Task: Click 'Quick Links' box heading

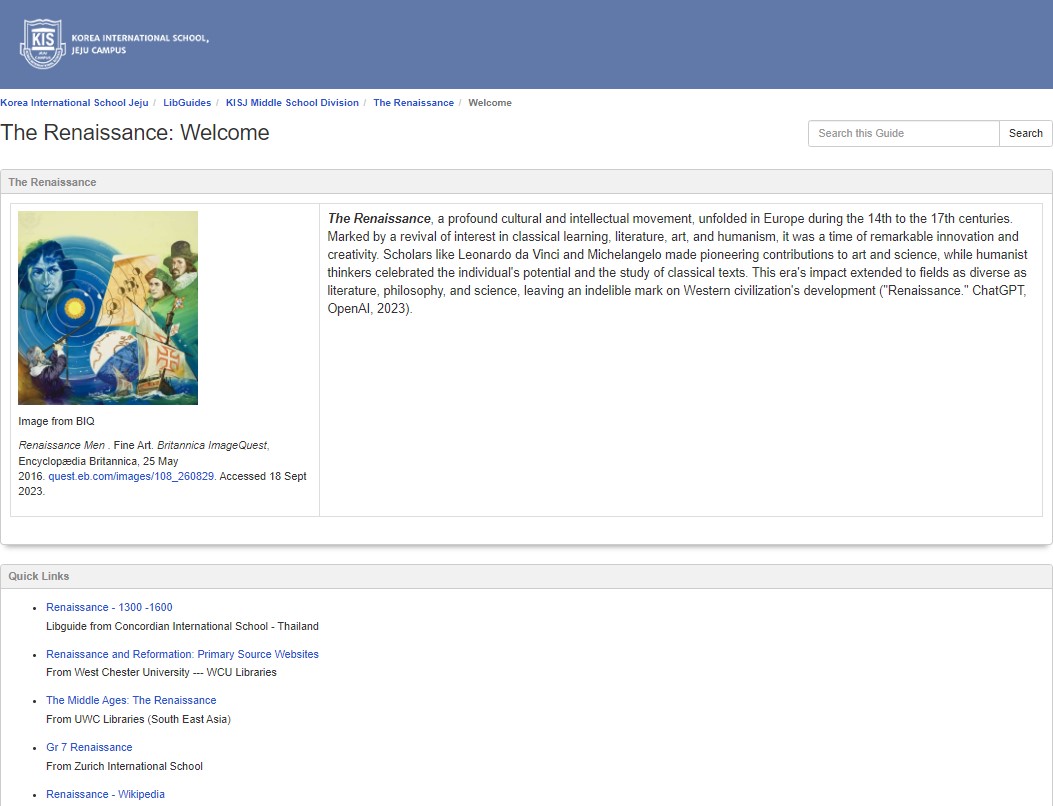Action: 39,576
